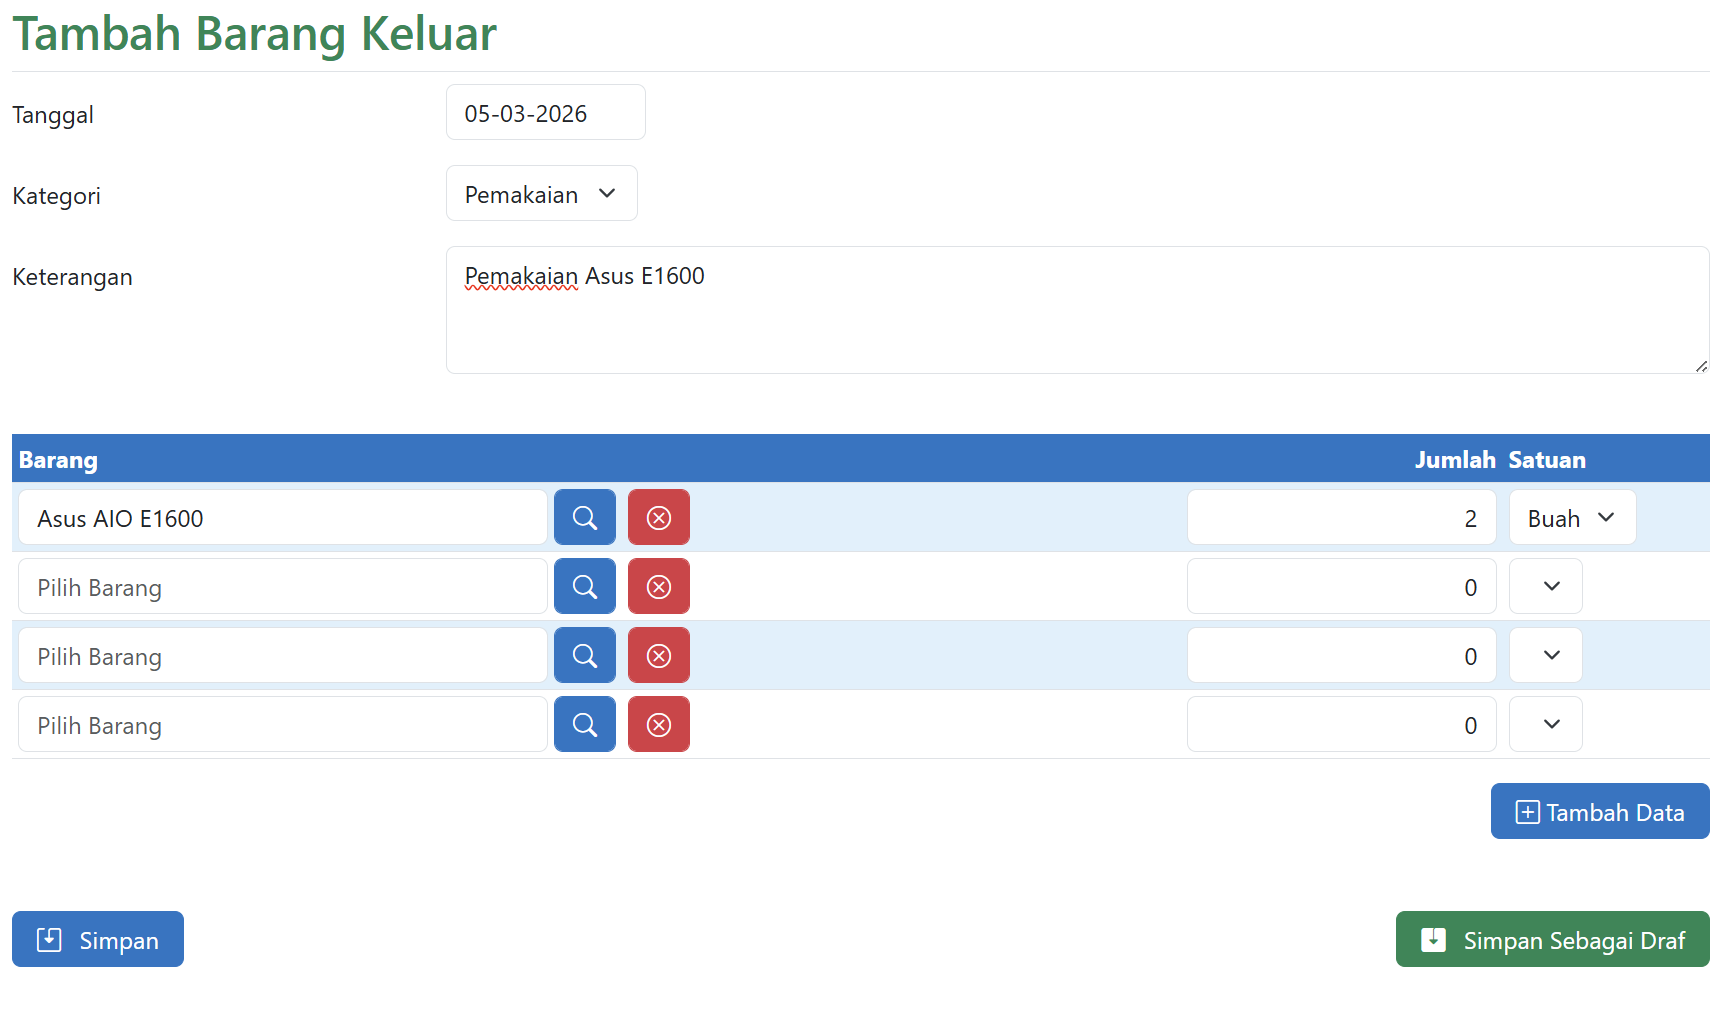Click the Tanggal label
The width and height of the screenshot is (1718, 1009).
coord(53,115)
